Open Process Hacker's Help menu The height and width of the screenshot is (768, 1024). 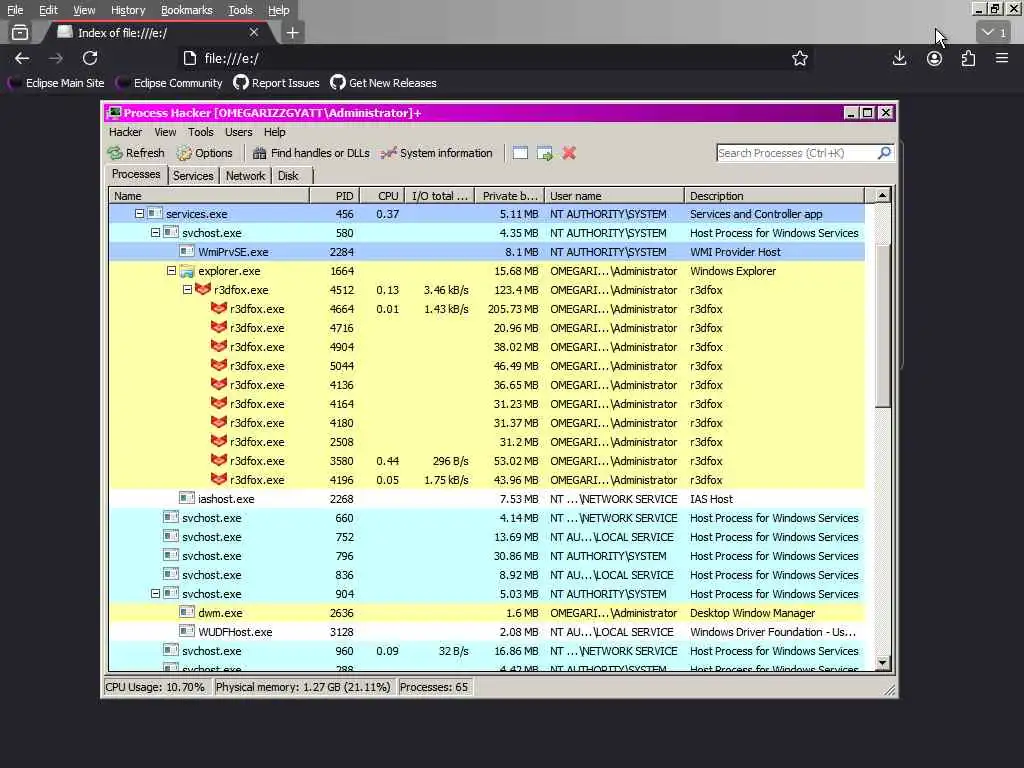[274, 132]
